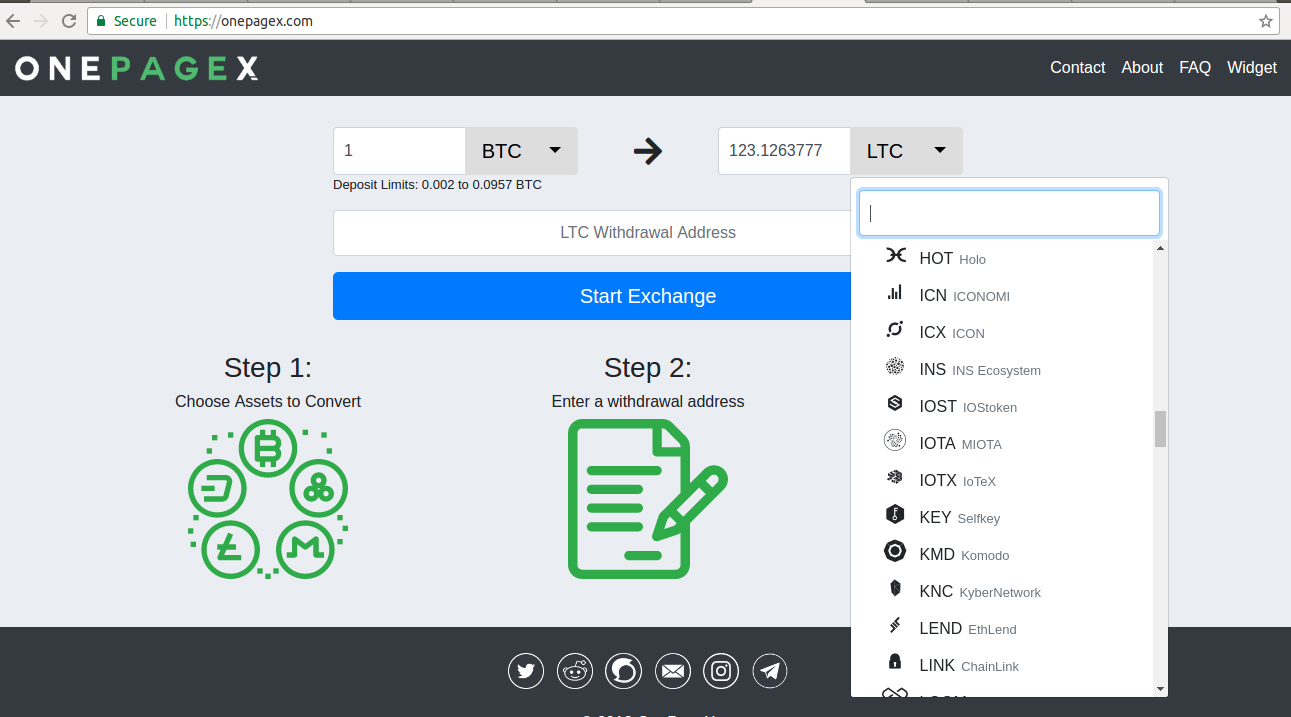Image resolution: width=1291 pixels, height=717 pixels.
Task: Click the list scroll down arrow
Action: [x=1160, y=689]
